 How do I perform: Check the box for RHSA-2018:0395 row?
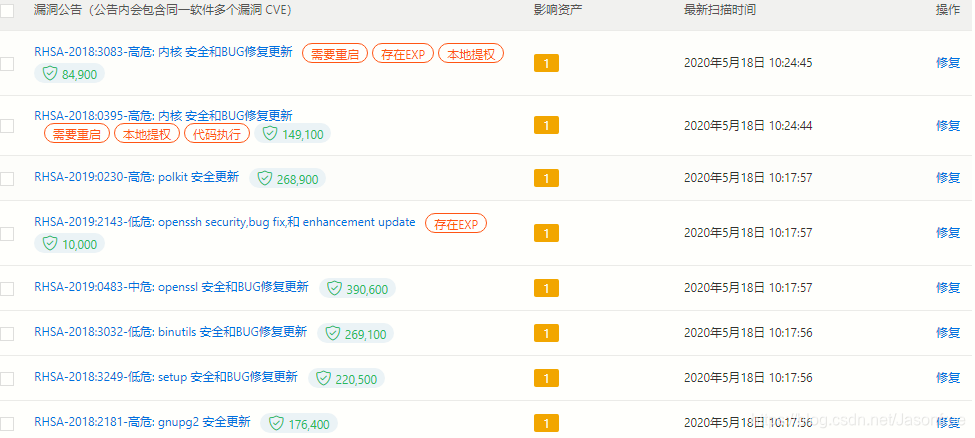pyautogui.click(x=7, y=126)
